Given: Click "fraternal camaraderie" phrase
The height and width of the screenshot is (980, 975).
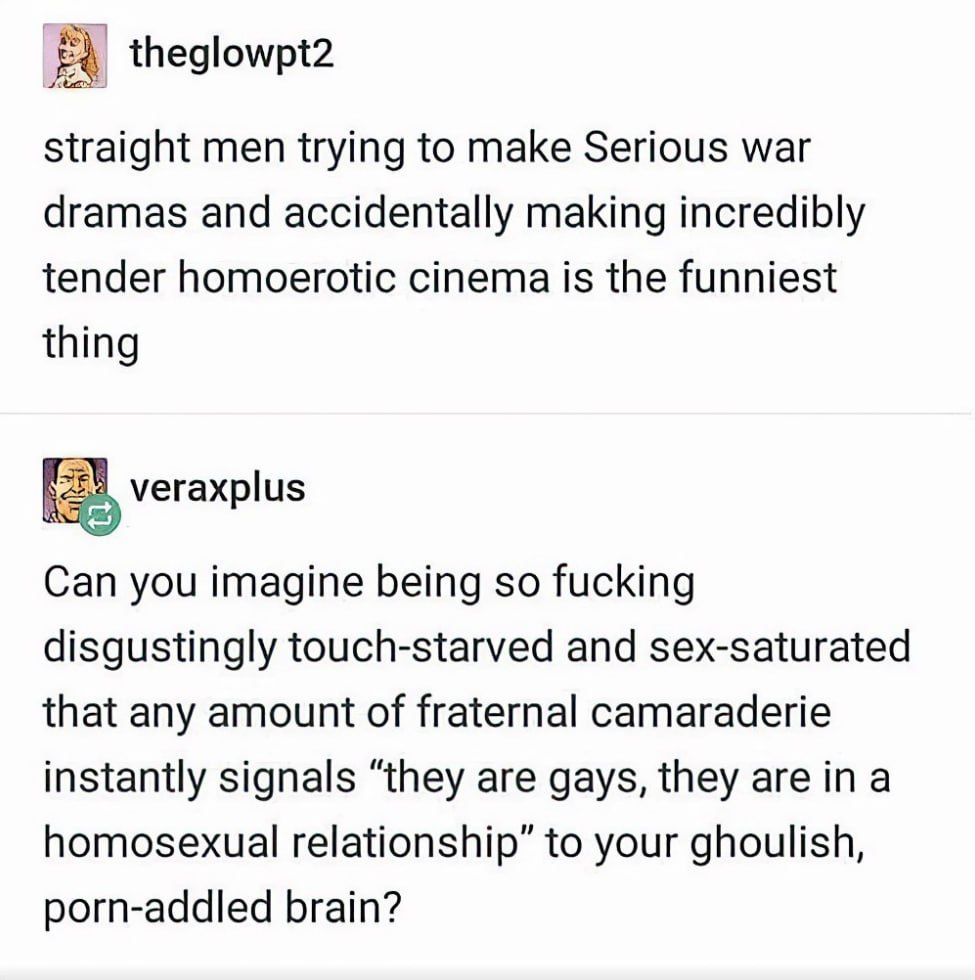Looking at the screenshot, I should coord(624,712).
